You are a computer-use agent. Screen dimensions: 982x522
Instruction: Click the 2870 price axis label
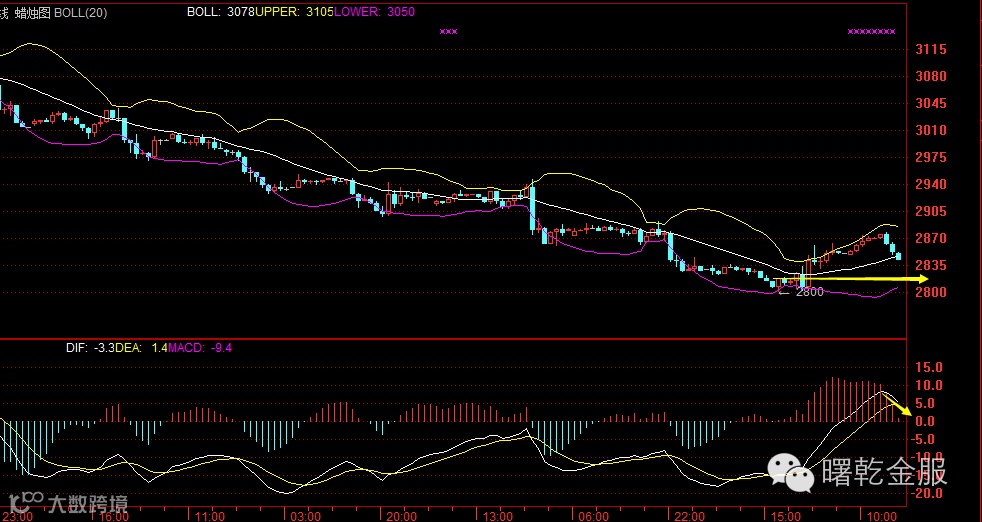pos(931,238)
